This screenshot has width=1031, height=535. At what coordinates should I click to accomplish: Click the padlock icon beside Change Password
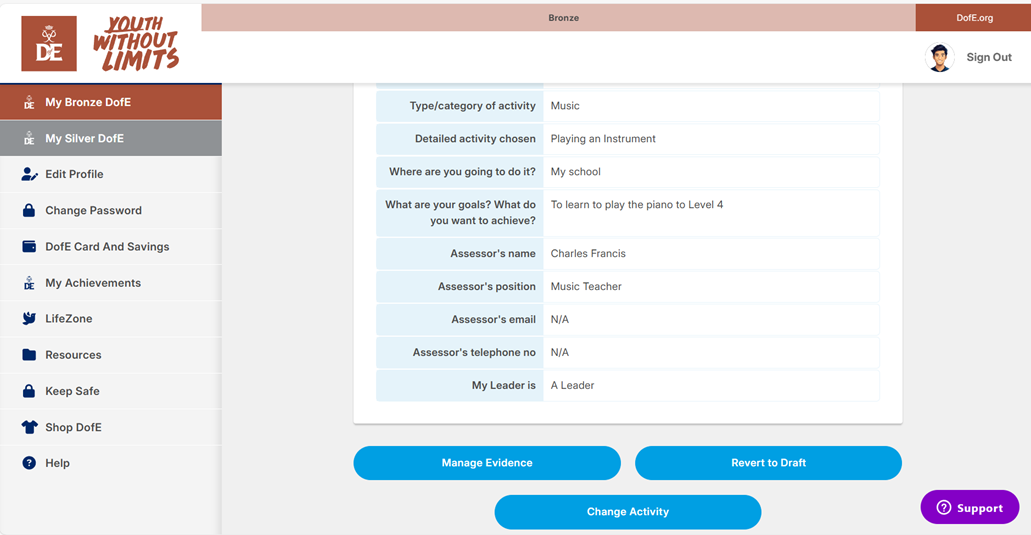click(x=29, y=211)
